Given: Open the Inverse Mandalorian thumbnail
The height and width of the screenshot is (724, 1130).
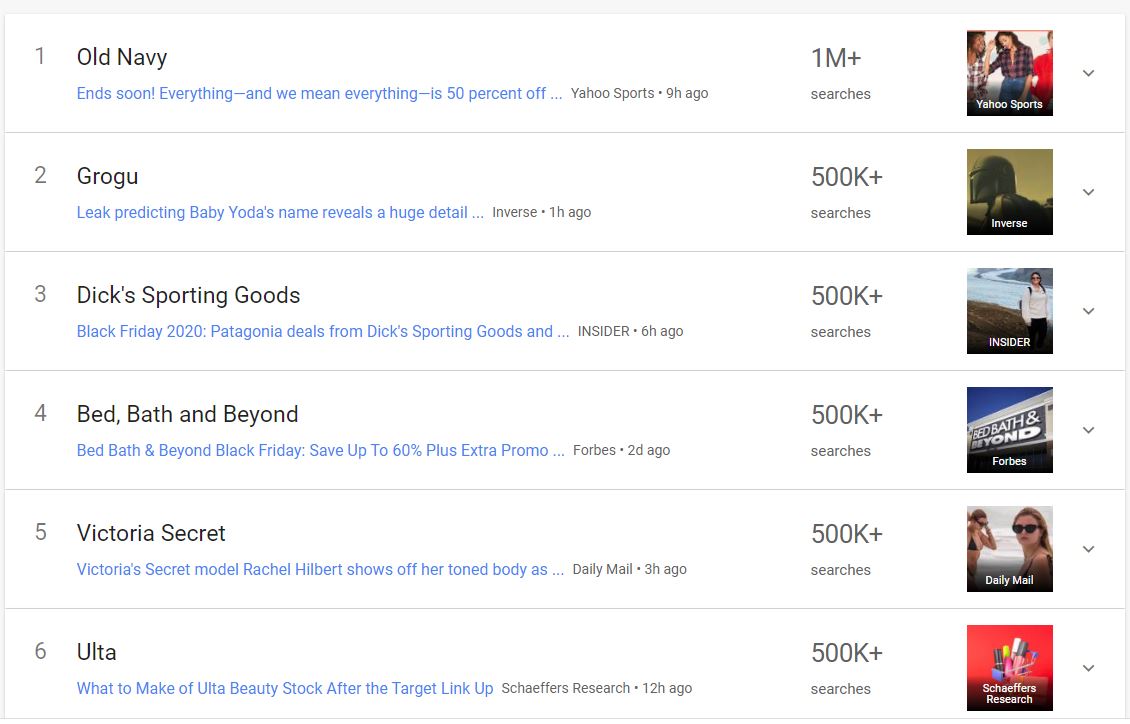Looking at the screenshot, I should [1009, 192].
